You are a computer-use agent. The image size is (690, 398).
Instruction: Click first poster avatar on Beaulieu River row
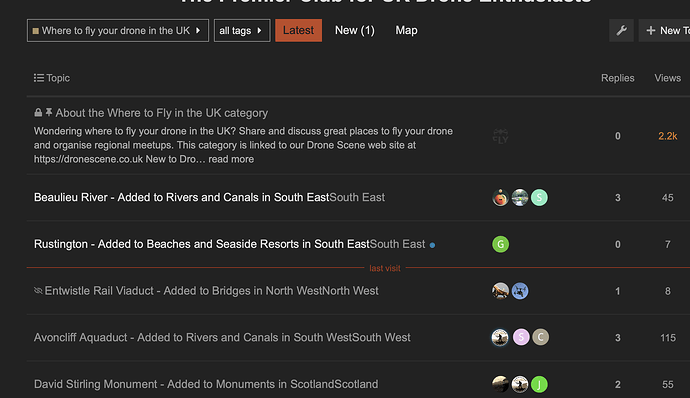(x=500, y=198)
